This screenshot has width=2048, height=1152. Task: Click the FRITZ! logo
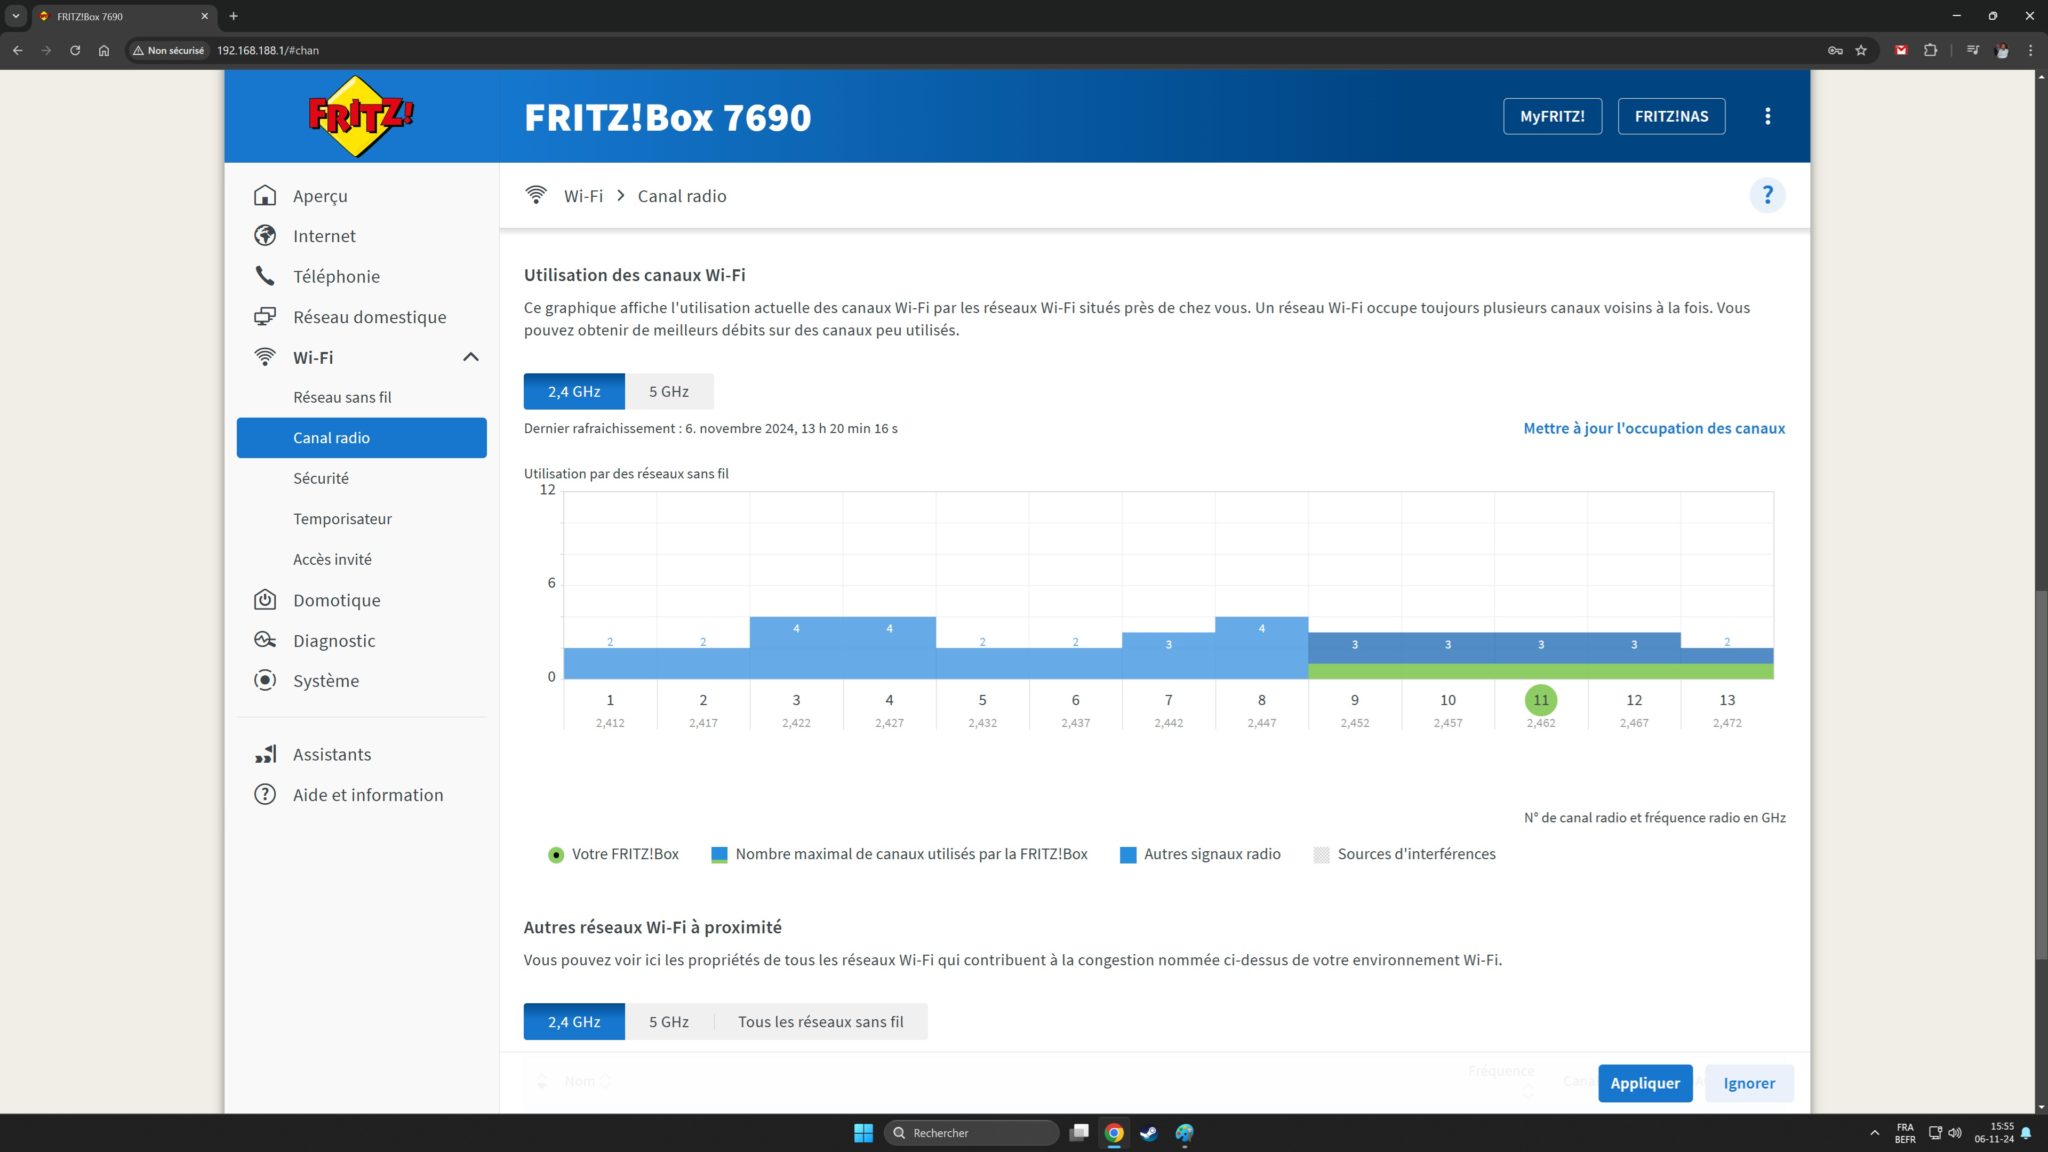point(361,116)
